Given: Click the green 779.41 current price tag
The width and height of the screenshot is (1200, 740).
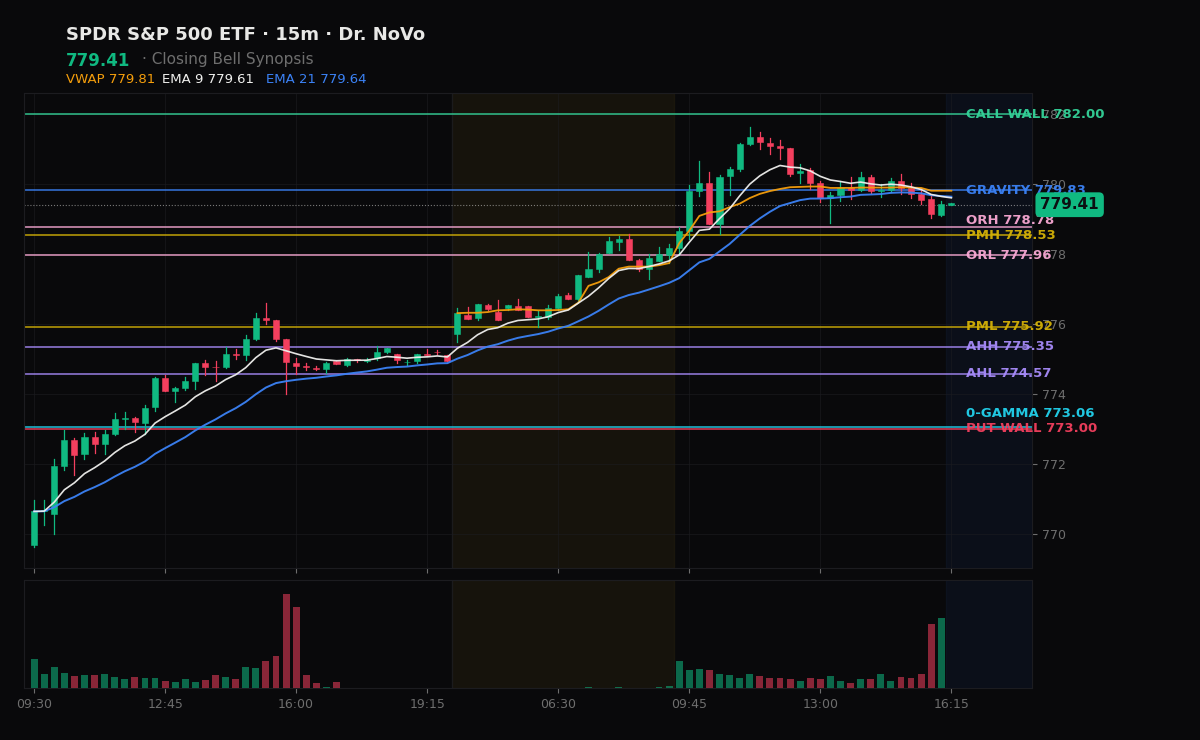Looking at the screenshot, I should (1069, 204).
